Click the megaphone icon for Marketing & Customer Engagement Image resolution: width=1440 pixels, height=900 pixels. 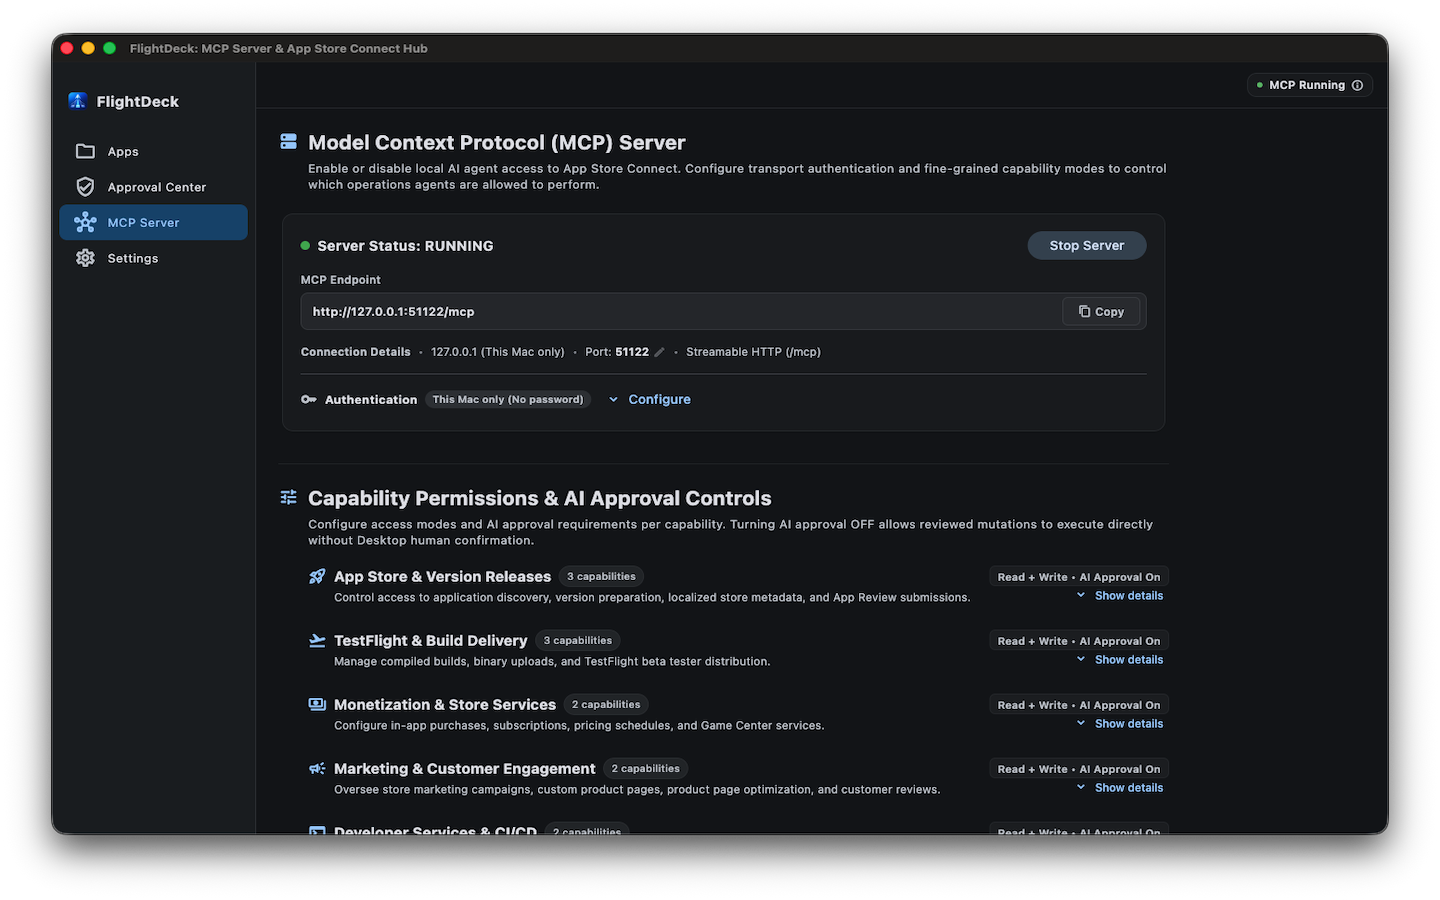317,768
